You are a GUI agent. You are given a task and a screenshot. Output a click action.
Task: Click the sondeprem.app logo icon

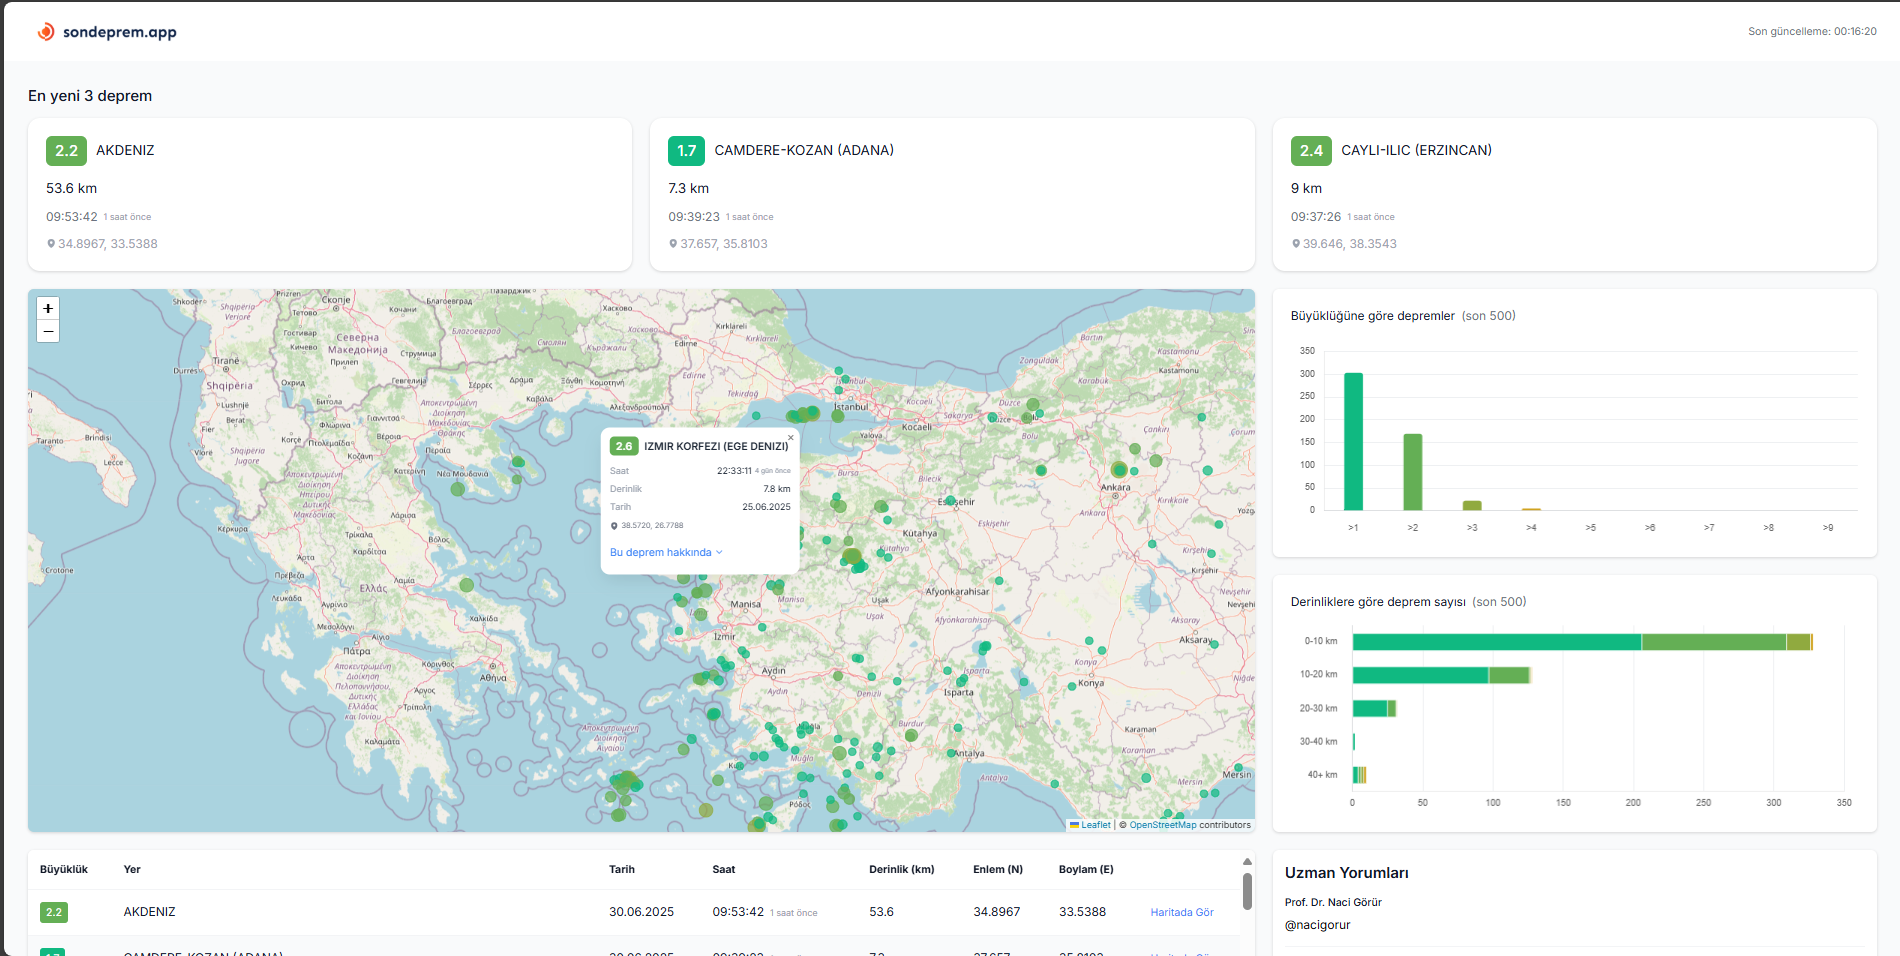46,32
